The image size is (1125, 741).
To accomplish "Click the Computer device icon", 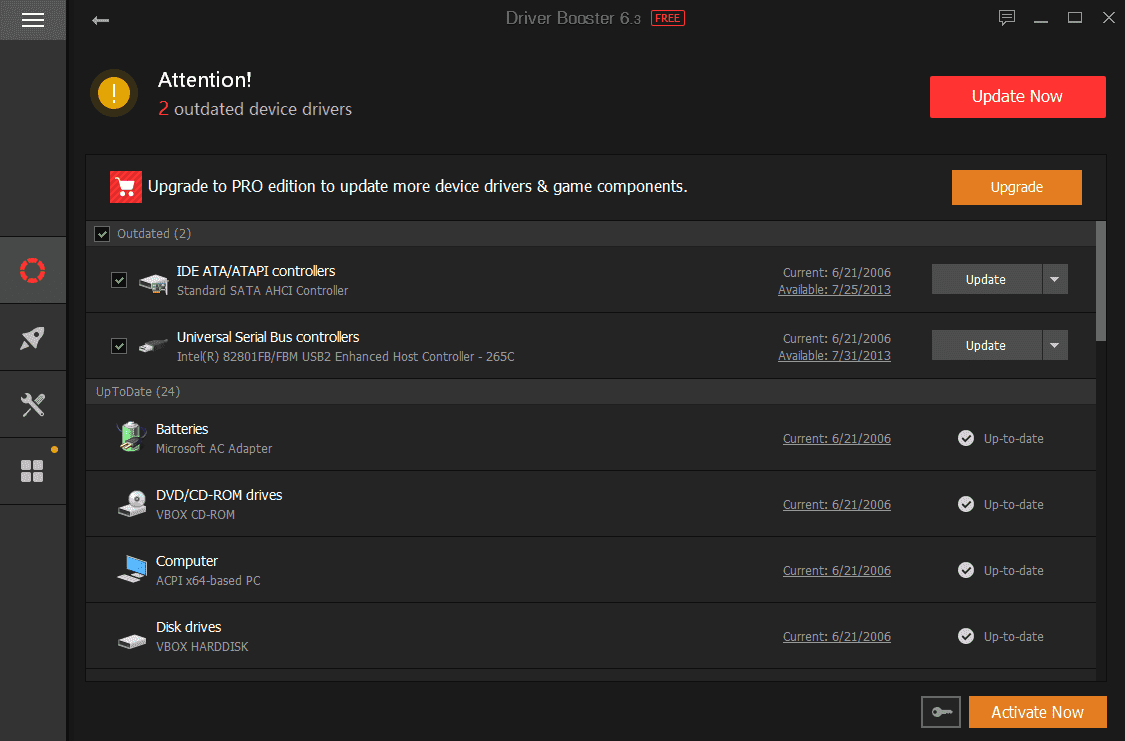I will (x=133, y=570).
